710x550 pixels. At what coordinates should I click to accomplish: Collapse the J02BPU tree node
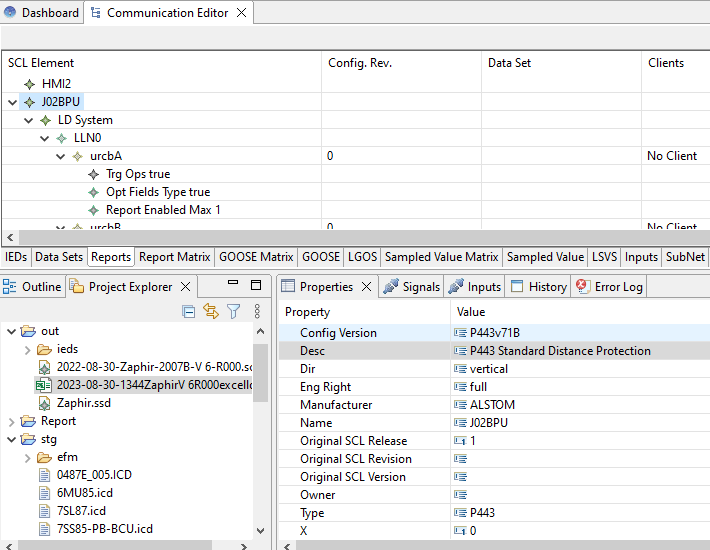click(12, 102)
